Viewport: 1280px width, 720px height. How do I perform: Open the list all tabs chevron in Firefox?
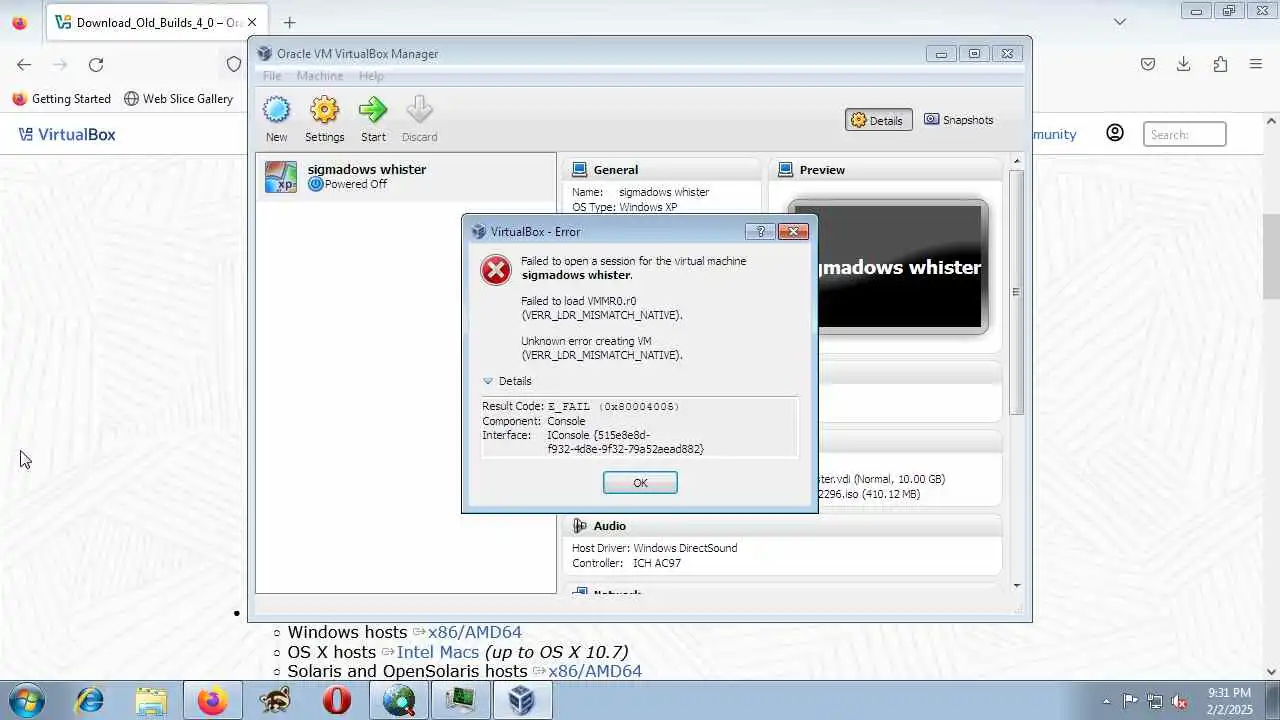(x=1120, y=22)
